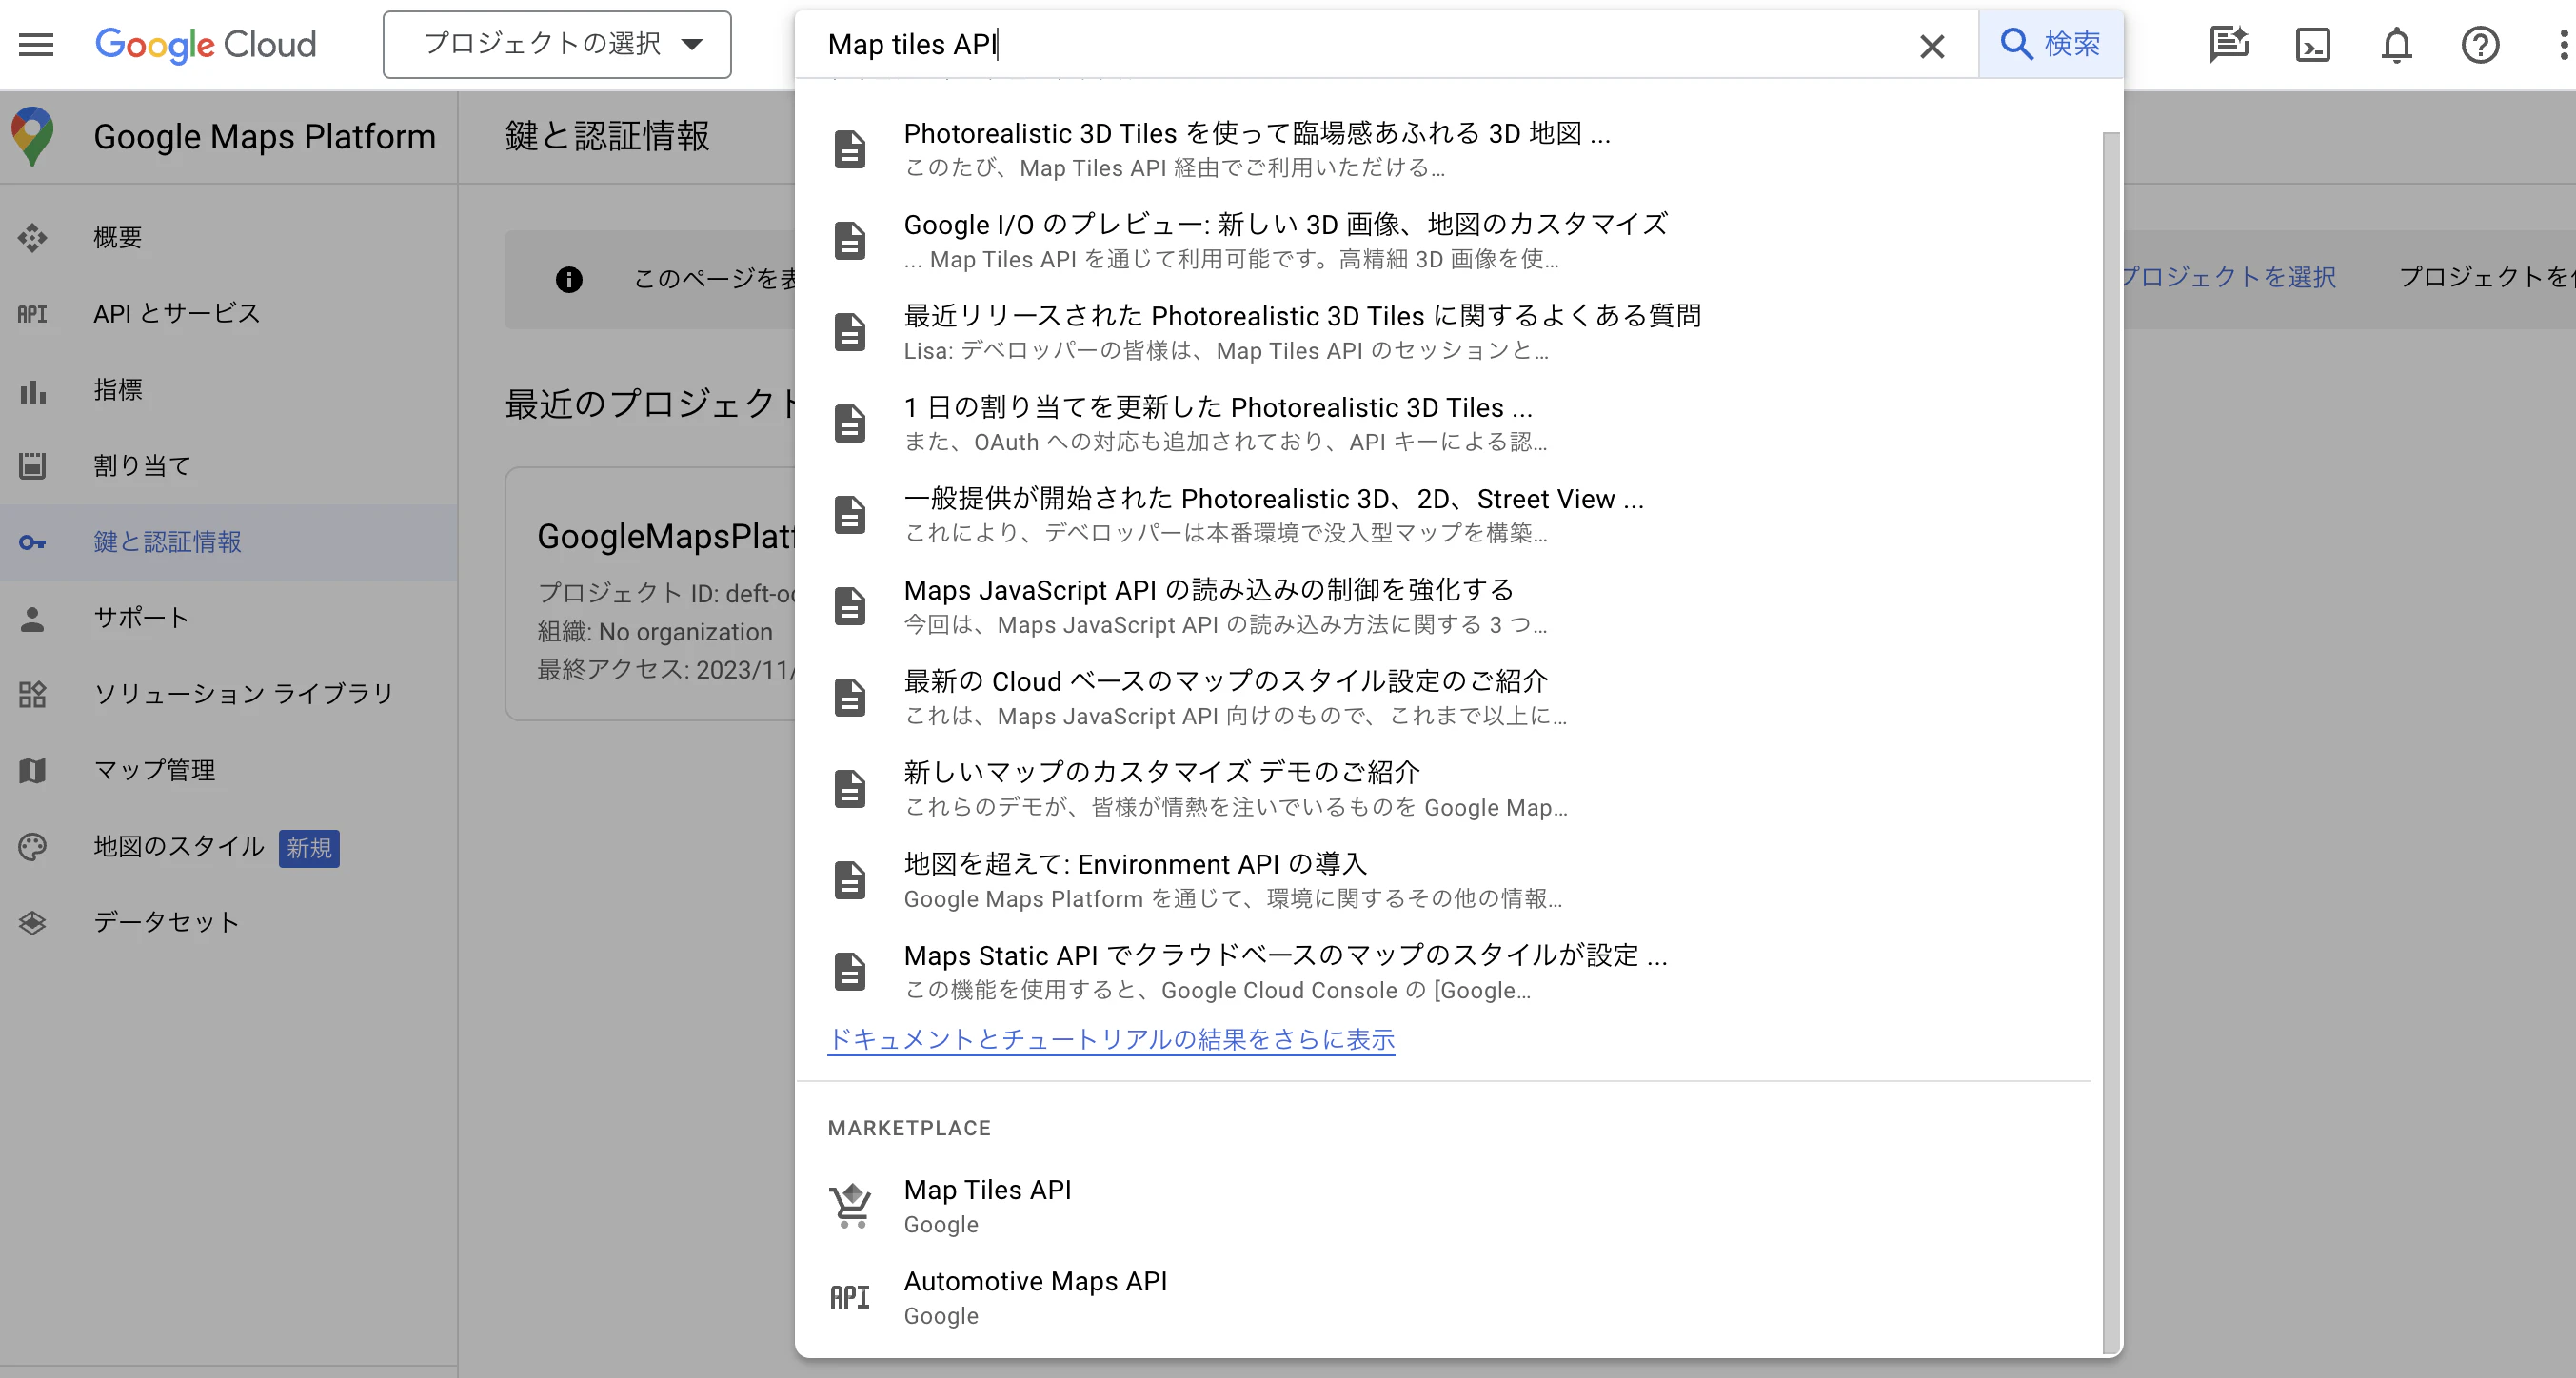Click the key icon for 鍵と認証情報
Screen dimensions: 2576x1378
32,542
